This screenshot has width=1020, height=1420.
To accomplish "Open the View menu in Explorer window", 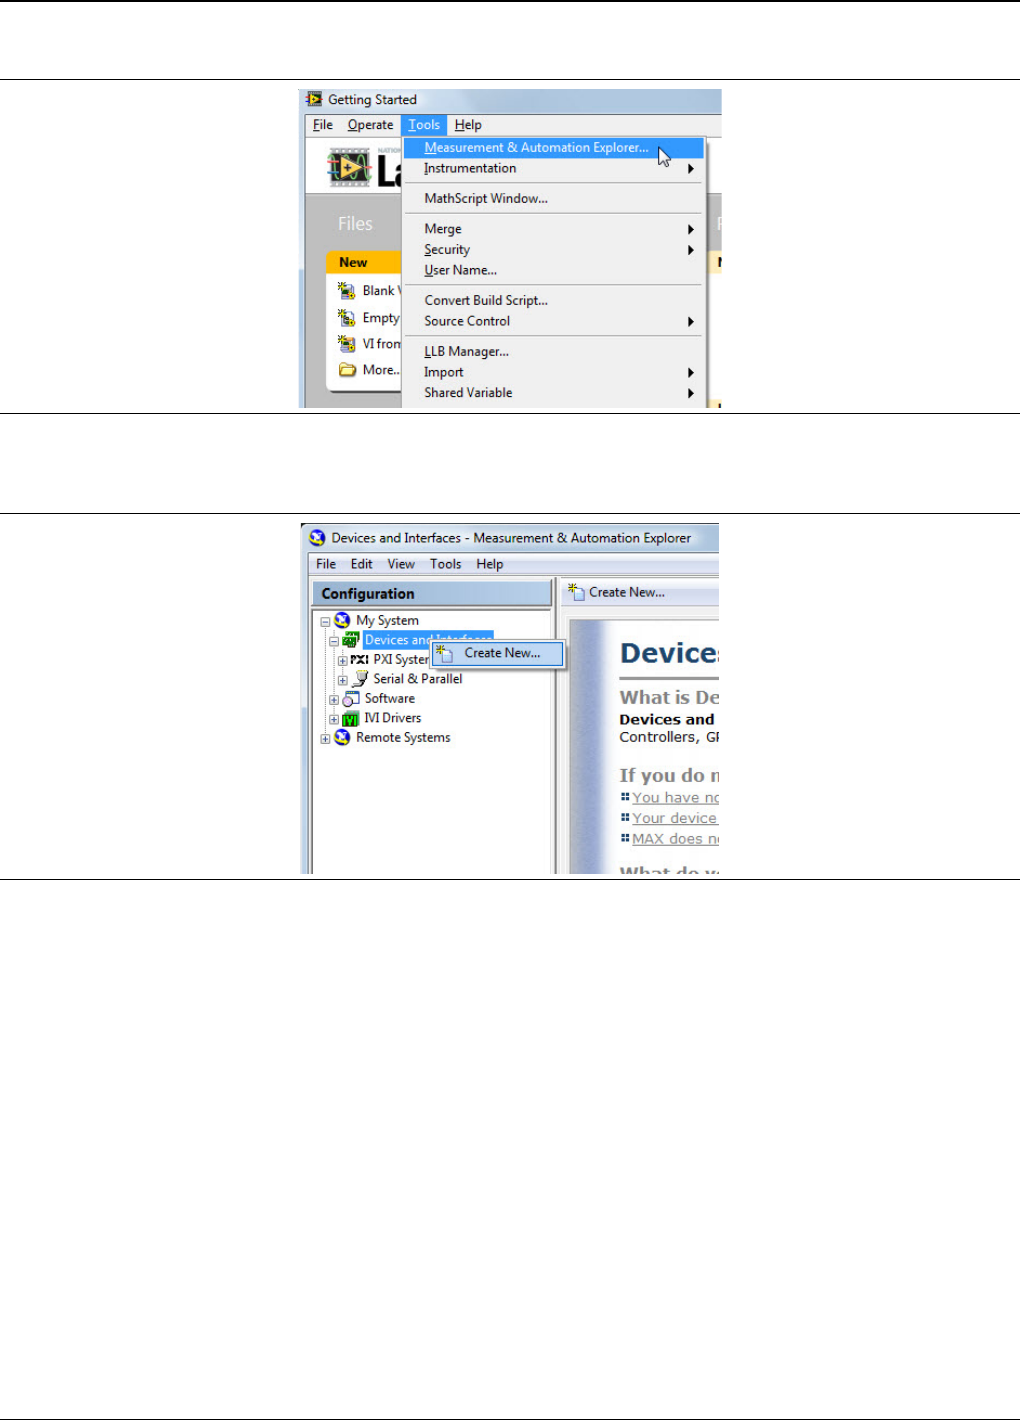I will pos(401,564).
